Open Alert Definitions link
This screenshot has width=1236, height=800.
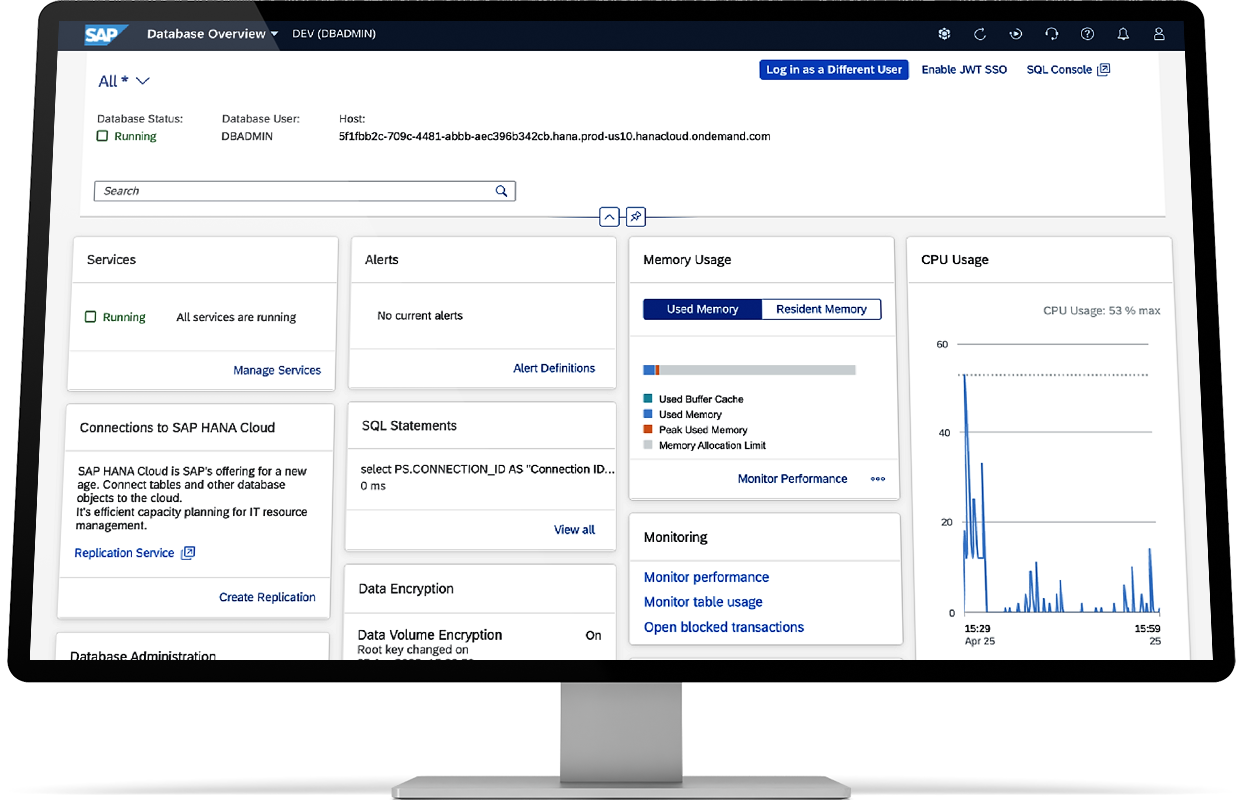coord(554,368)
